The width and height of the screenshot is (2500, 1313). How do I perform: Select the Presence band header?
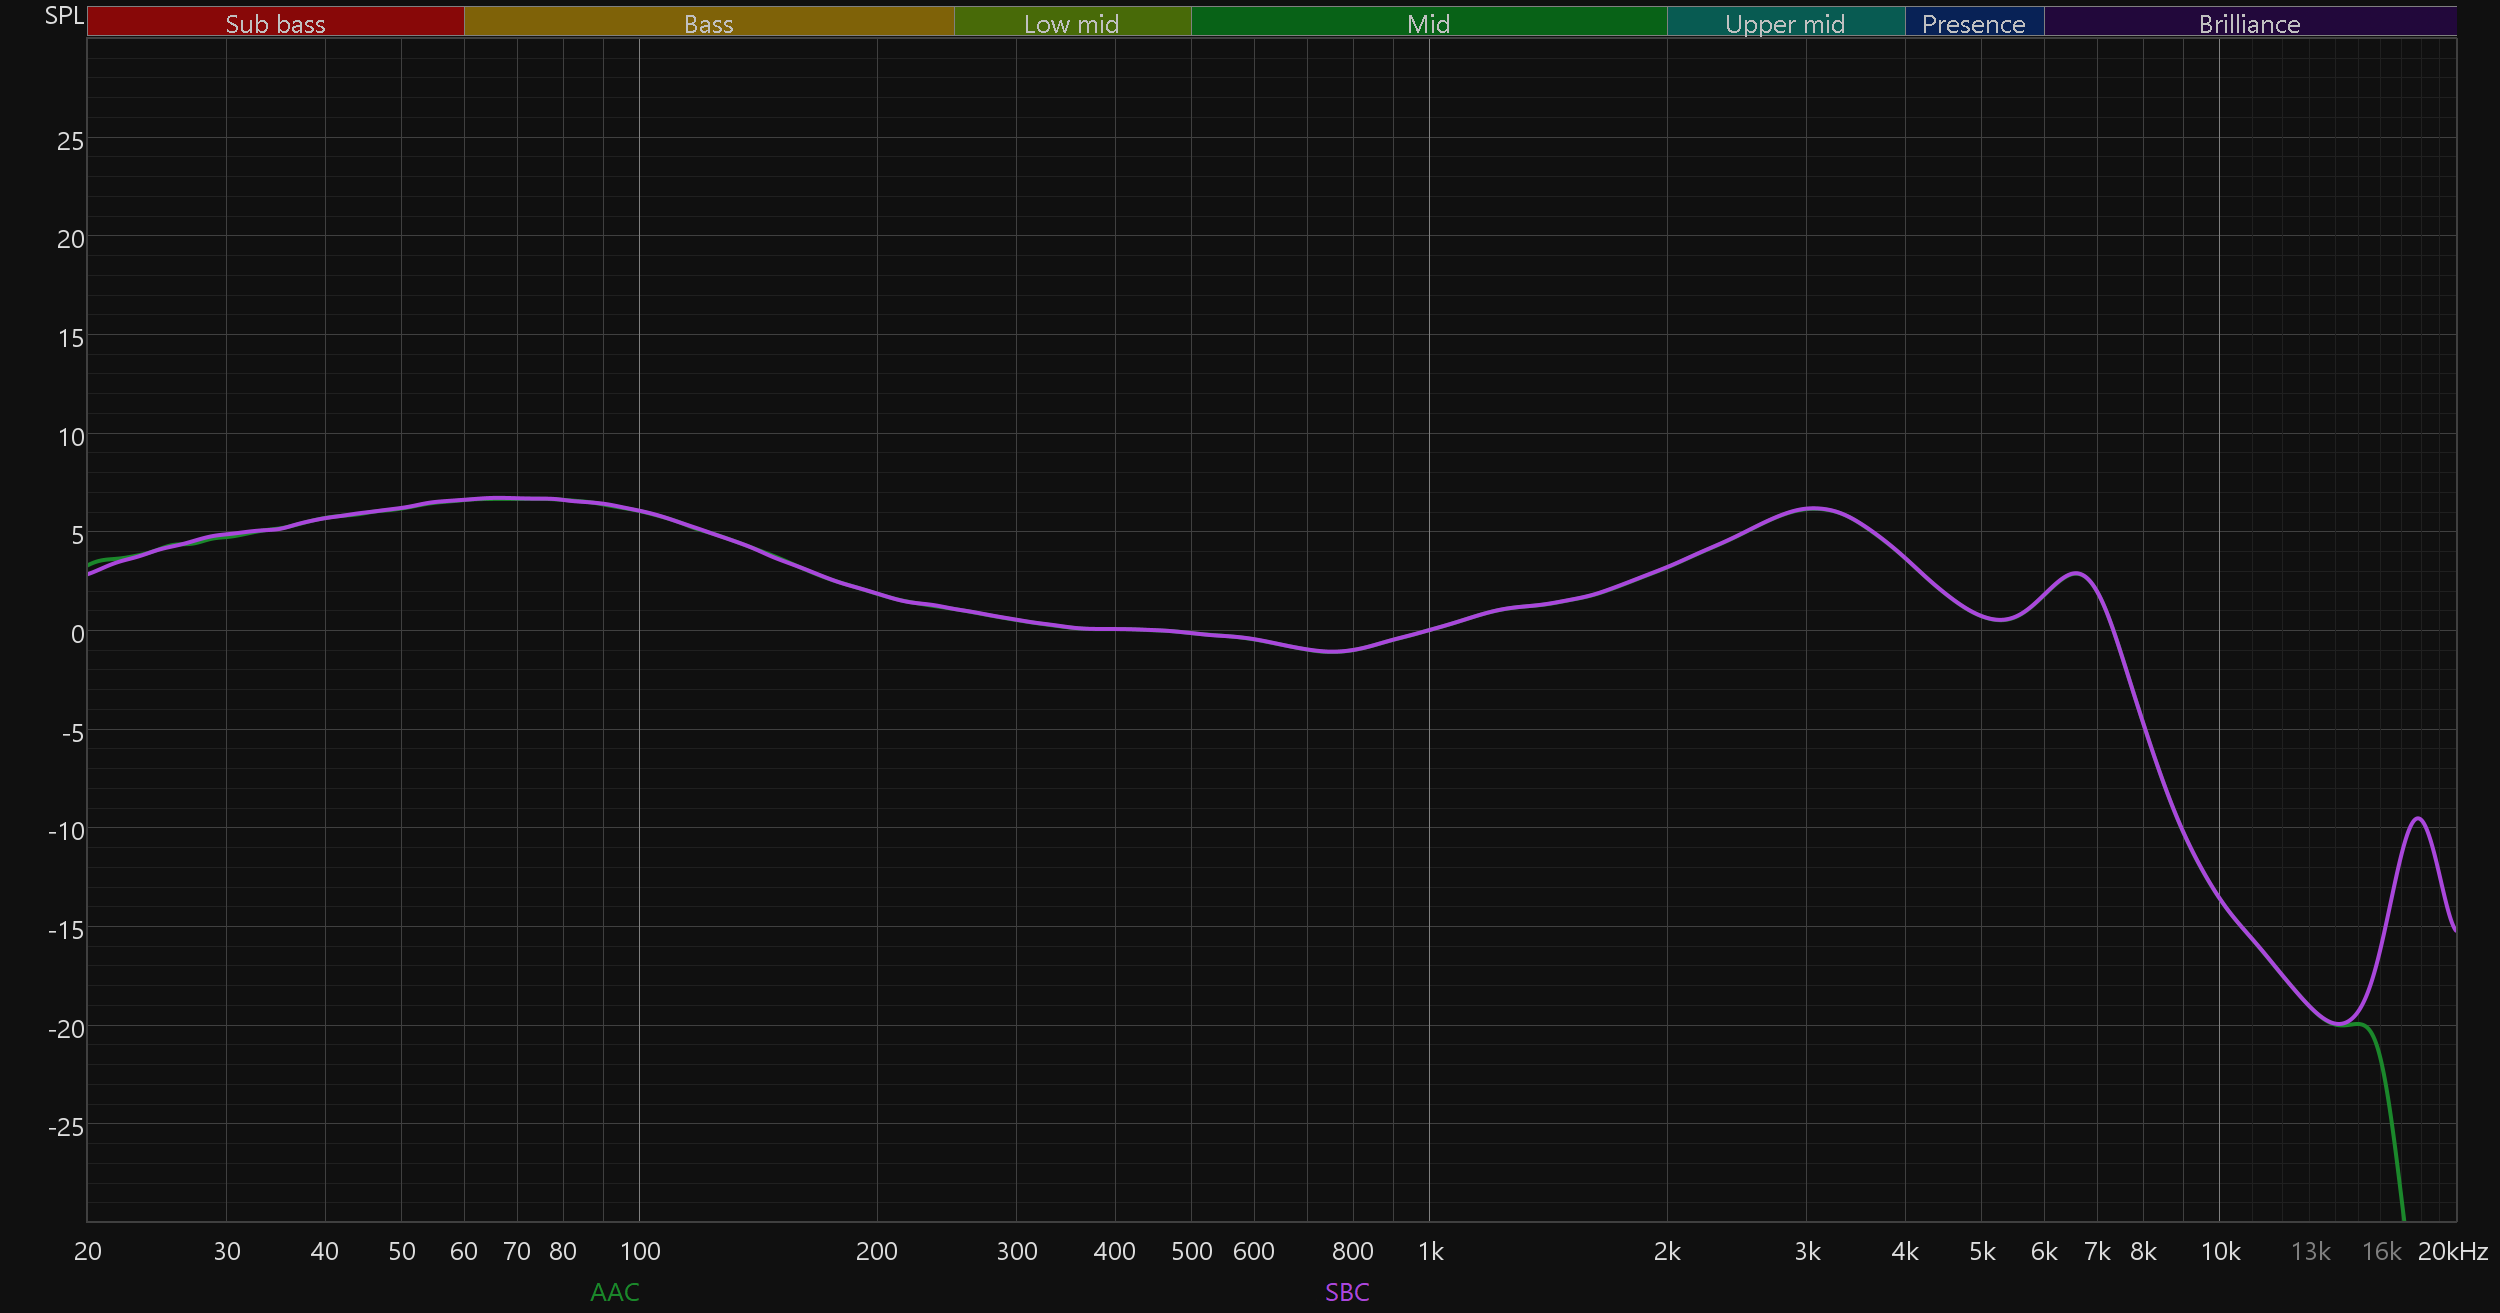click(1973, 23)
